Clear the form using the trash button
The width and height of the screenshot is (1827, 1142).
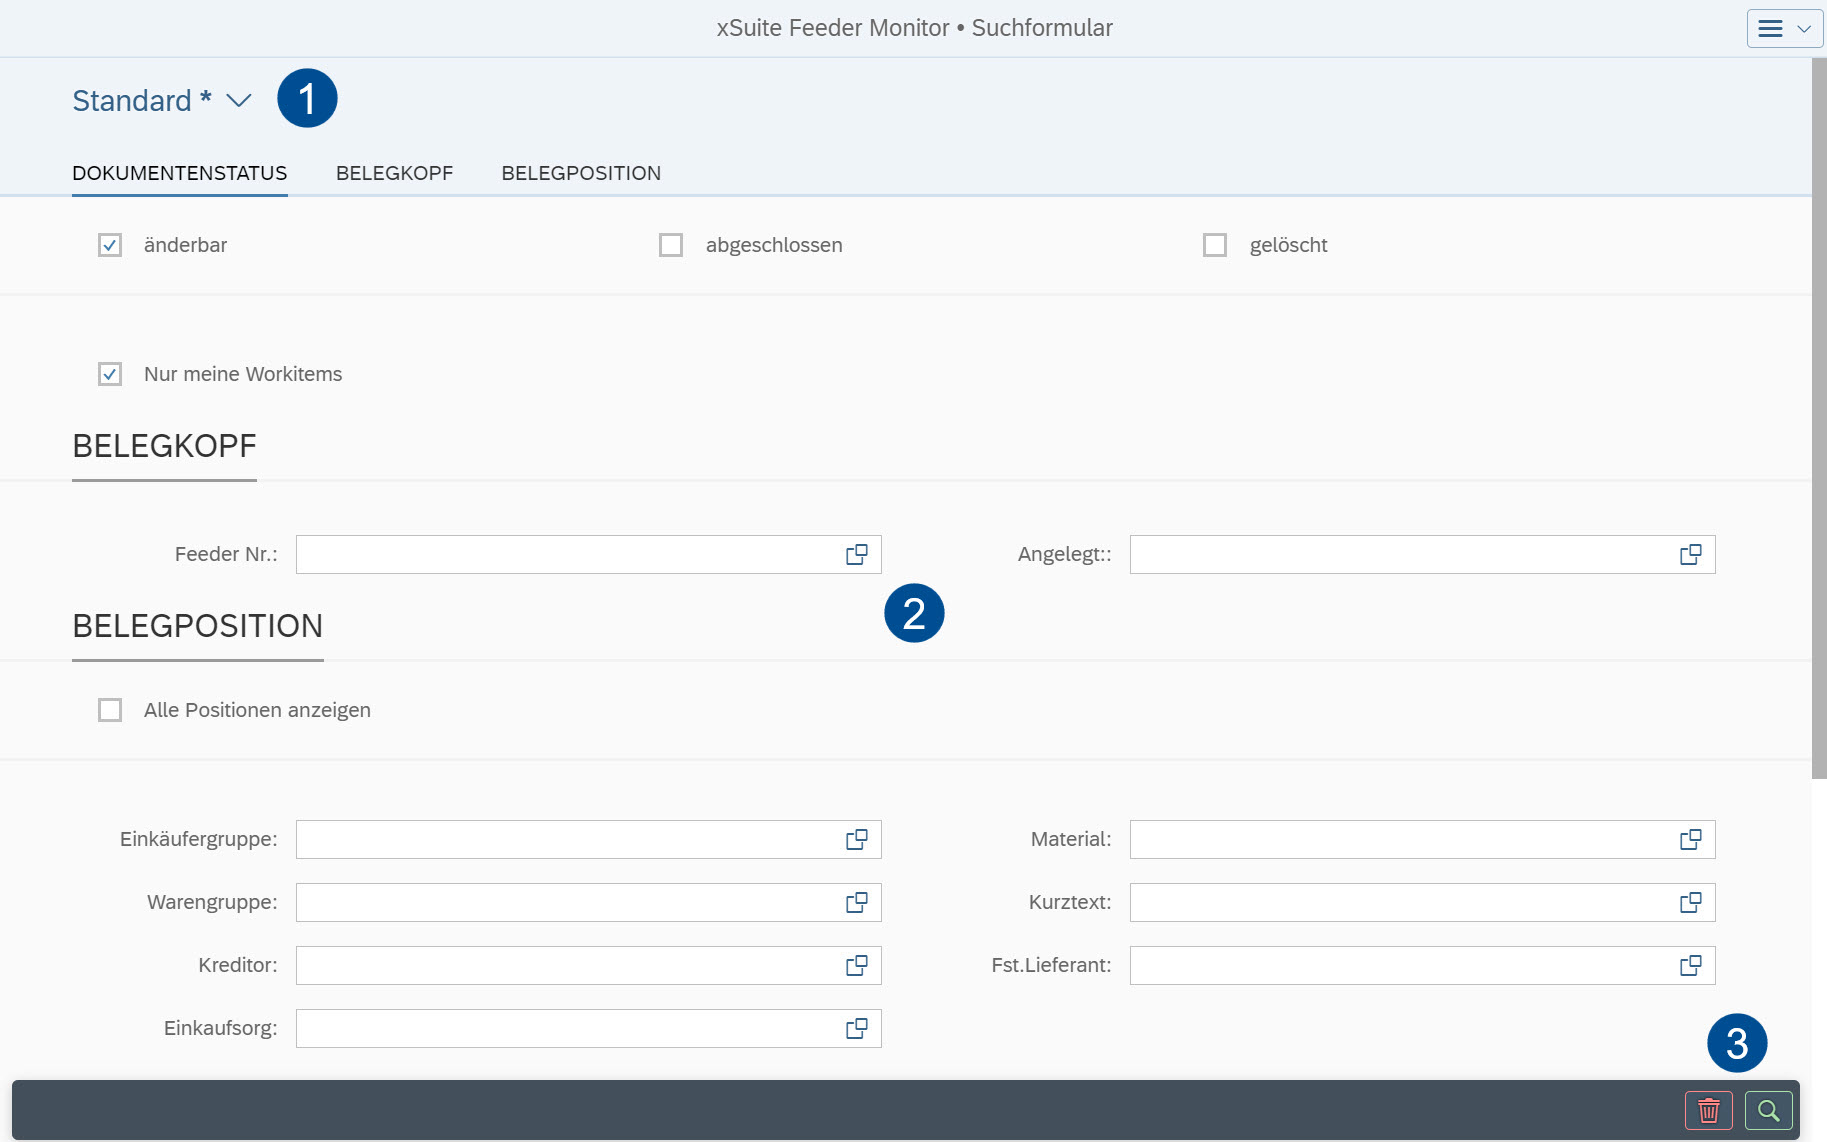point(1708,1110)
